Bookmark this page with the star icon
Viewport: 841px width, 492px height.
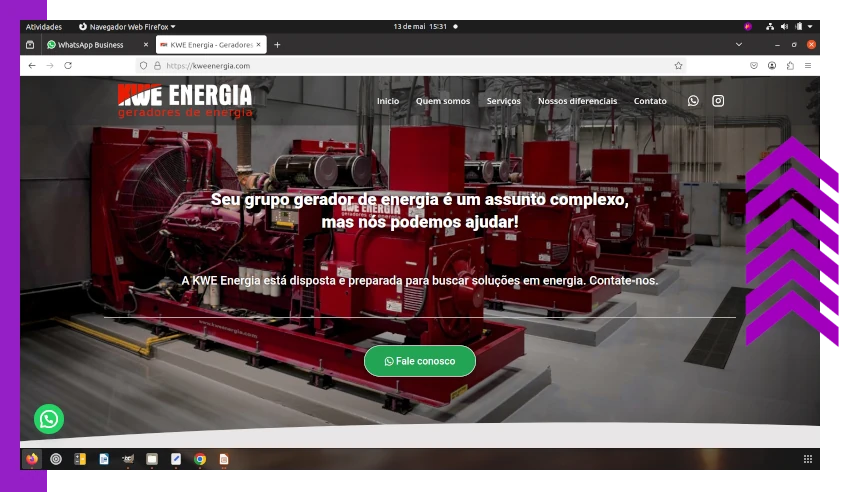click(x=678, y=65)
